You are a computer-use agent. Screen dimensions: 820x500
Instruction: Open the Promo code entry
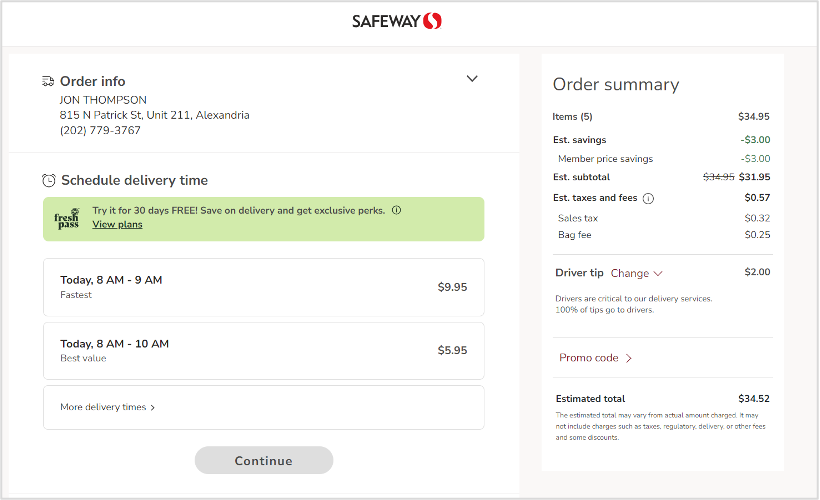point(589,358)
